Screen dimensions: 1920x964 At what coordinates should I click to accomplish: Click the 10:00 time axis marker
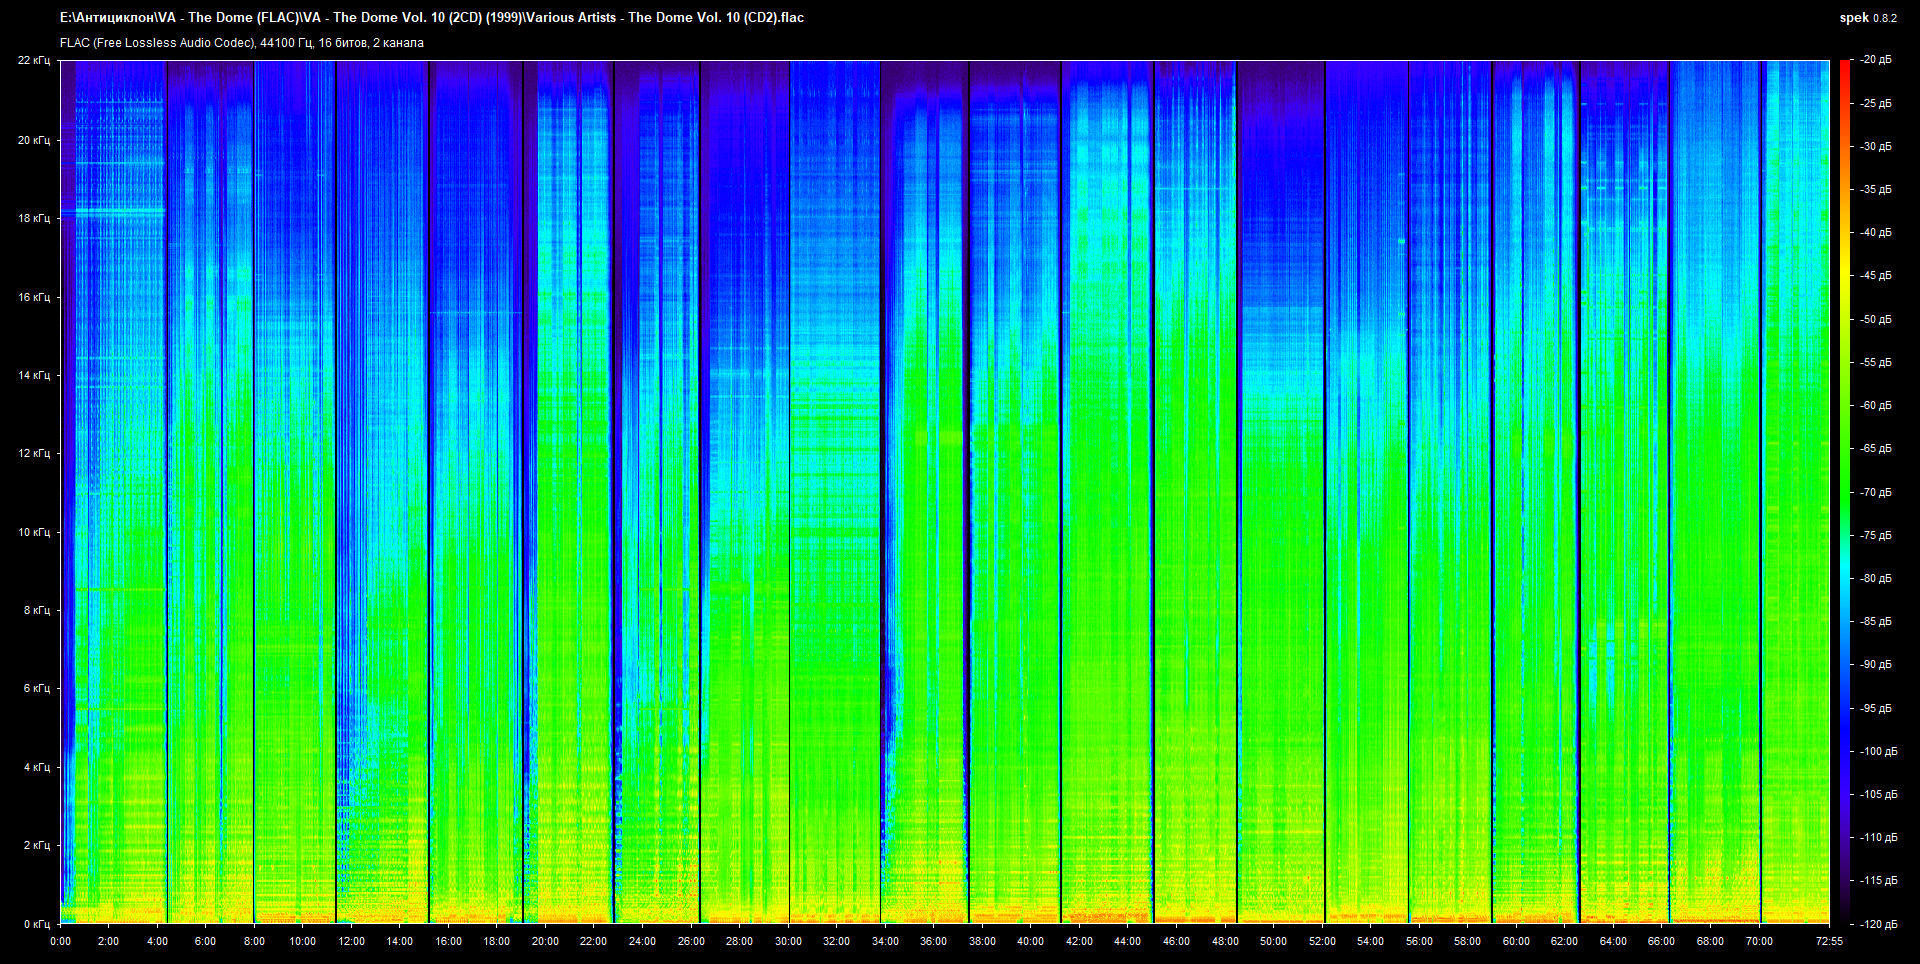coord(303,941)
